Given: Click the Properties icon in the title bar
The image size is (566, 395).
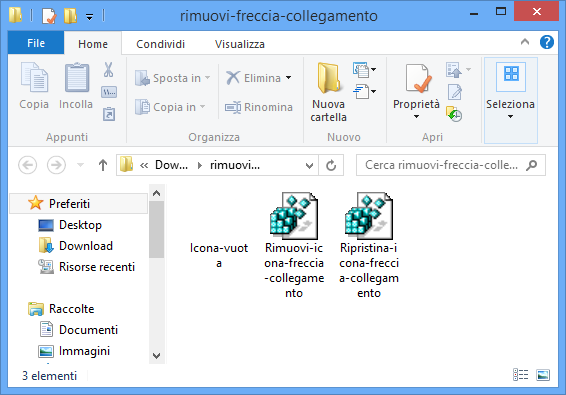Looking at the screenshot, I should 49,16.
